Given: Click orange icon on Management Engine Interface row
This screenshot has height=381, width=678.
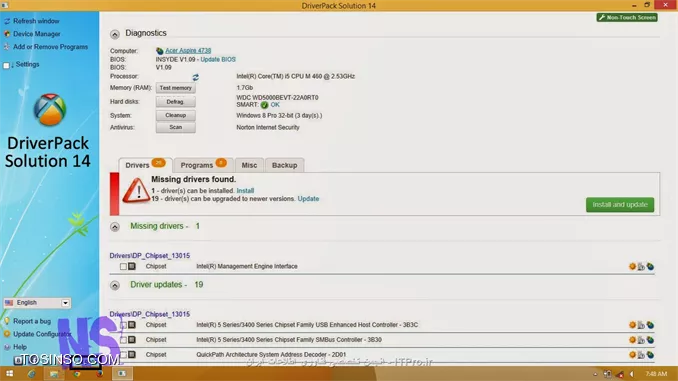Looking at the screenshot, I should tap(632, 266).
